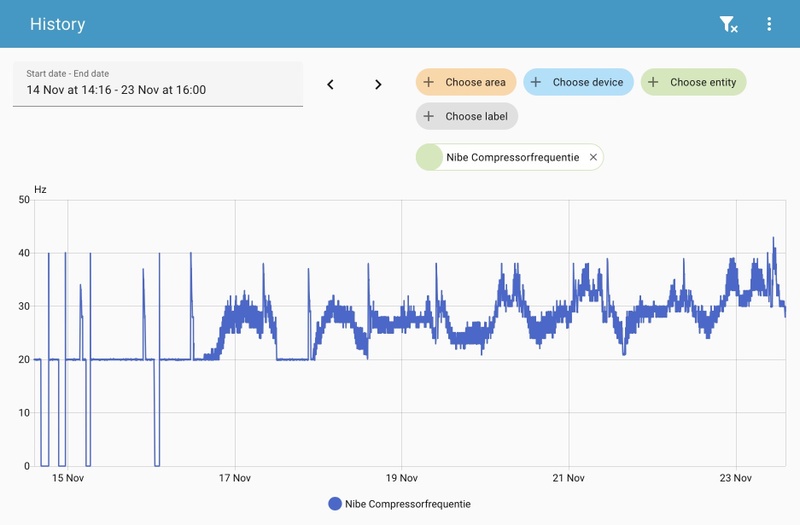Click the plus icon on Choose area

pyautogui.click(x=429, y=82)
